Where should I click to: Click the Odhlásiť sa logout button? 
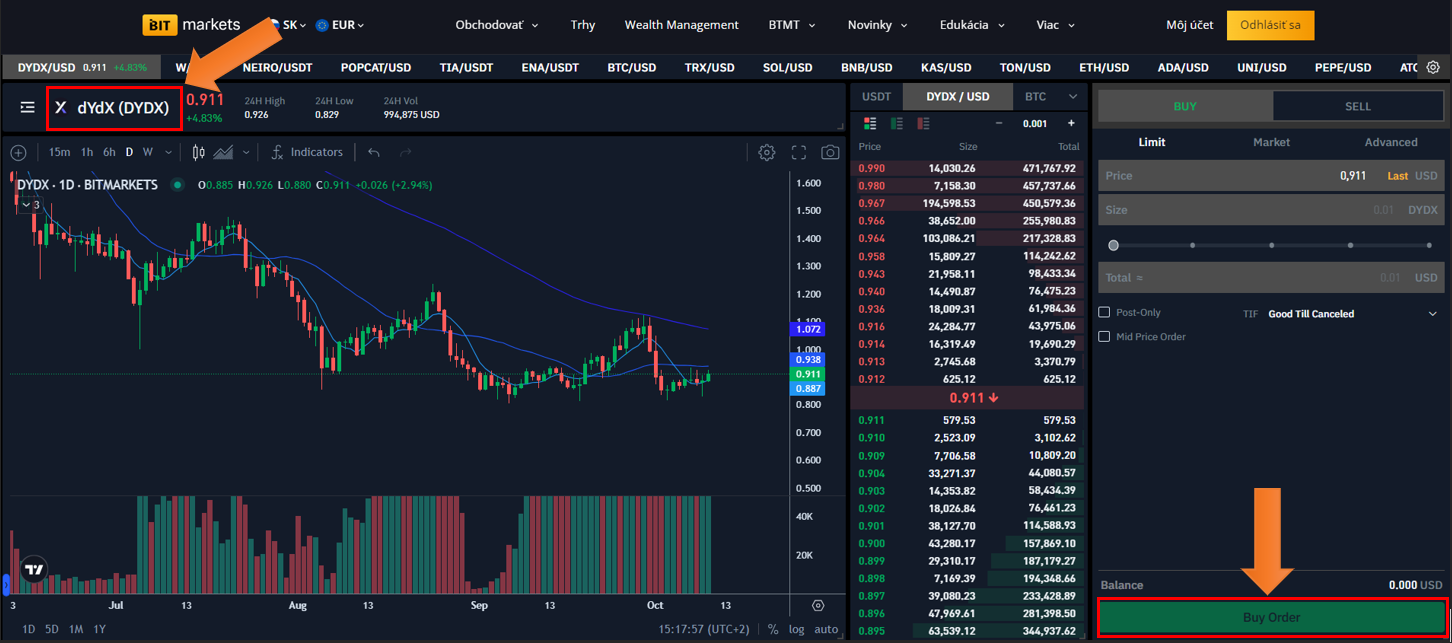pyautogui.click(x=1270, y=25)
